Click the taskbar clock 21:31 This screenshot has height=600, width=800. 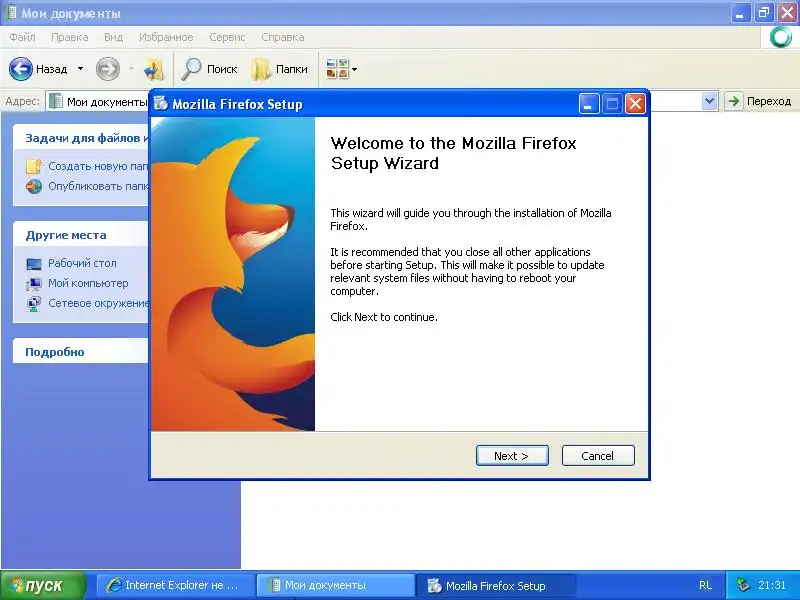(x=772, y=585)
